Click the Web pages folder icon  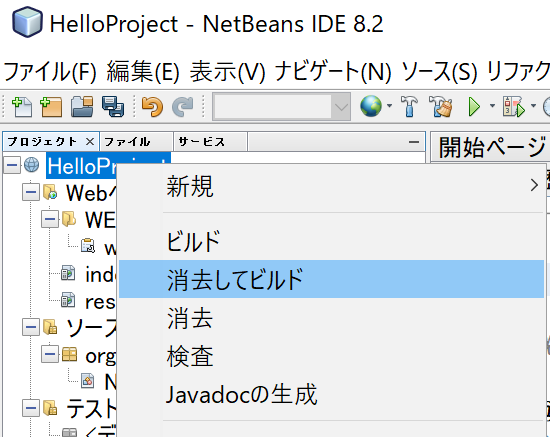[50, 192]
